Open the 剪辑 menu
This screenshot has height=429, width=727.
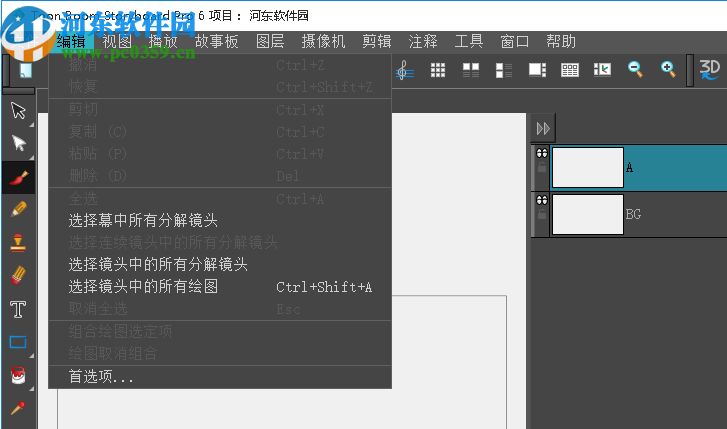point(376,42)
